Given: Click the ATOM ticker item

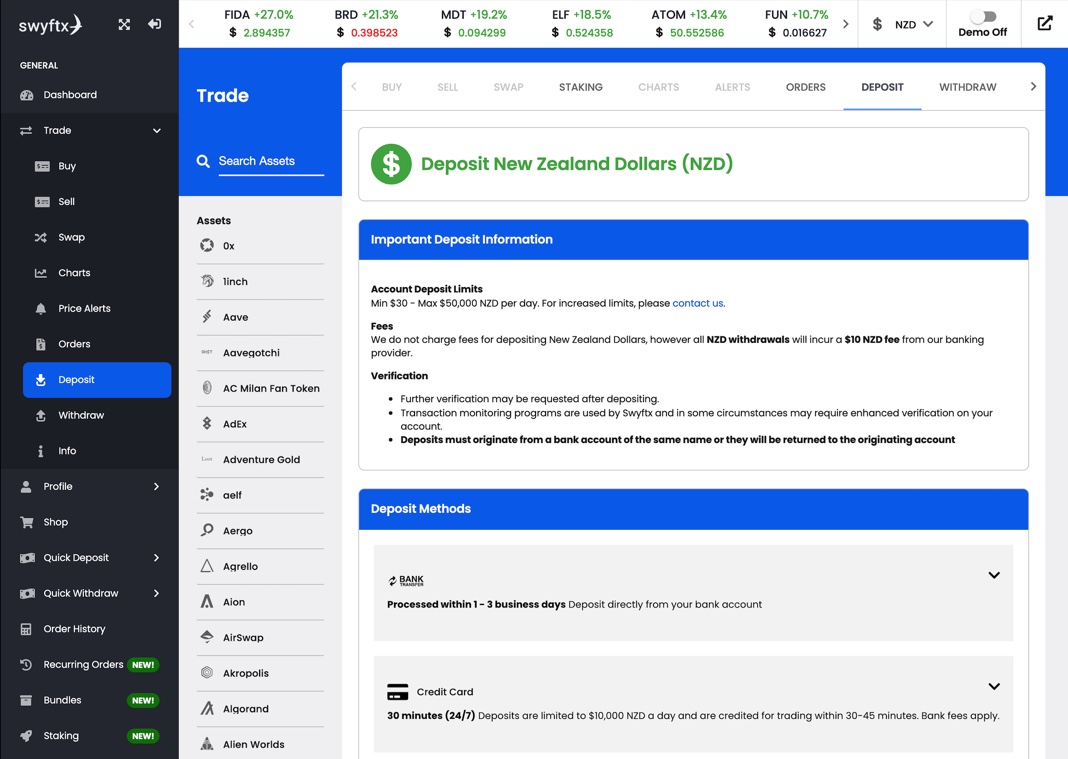Looking at the screenshot, I should click(689, 24).
